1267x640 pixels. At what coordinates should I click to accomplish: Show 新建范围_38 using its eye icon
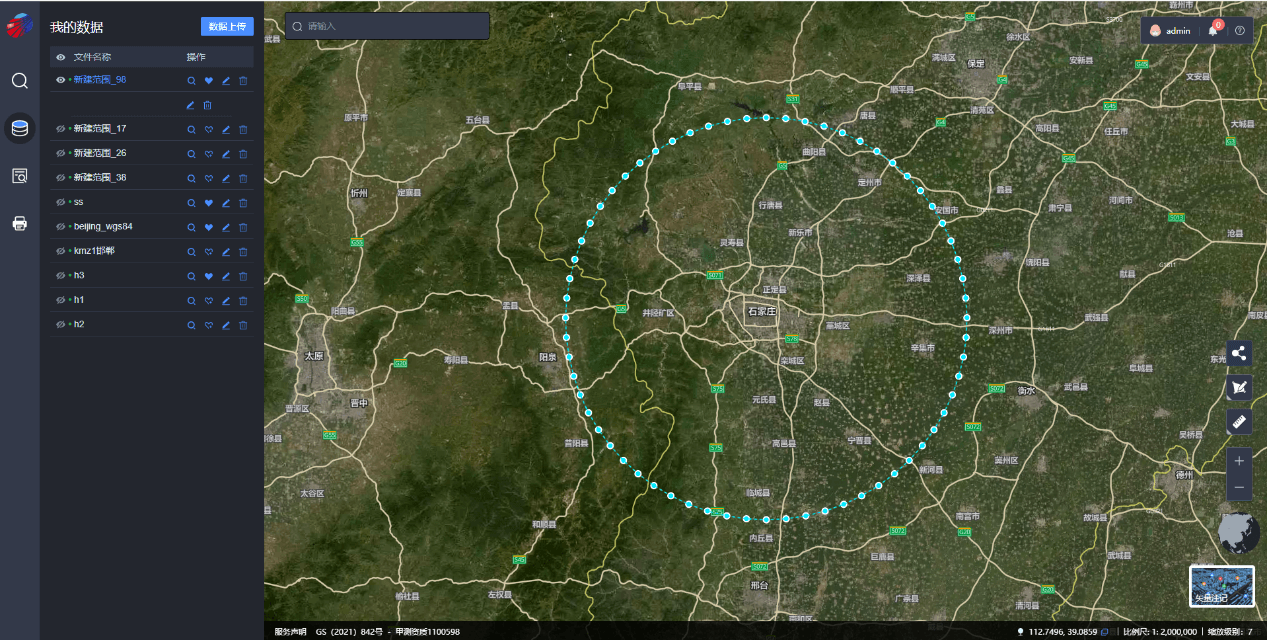pyautogui.click(x=60, y=178)
